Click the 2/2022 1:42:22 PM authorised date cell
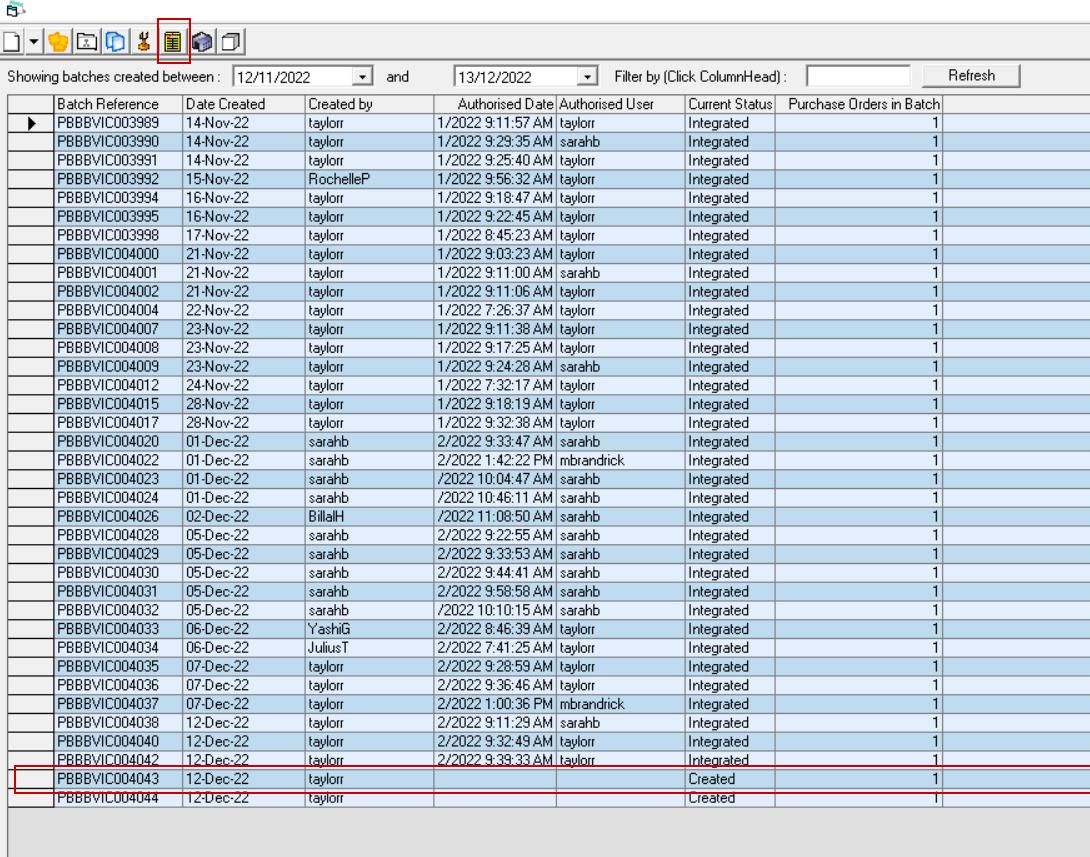Viewport: 1090px width, 857px height. (x=495, y=461)
